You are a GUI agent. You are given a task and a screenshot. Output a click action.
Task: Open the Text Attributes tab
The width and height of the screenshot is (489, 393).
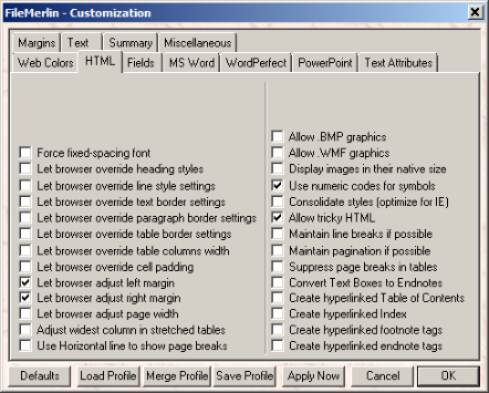coord(398,63)
